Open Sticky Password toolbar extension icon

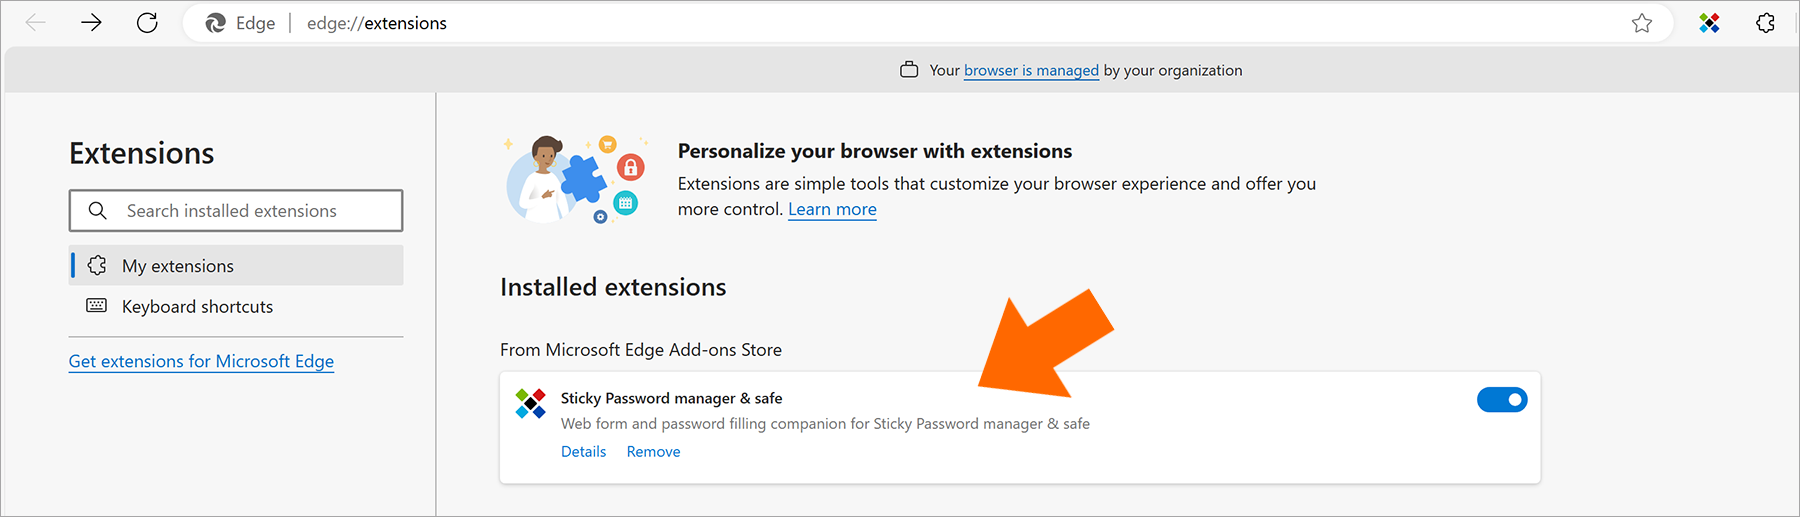[1709, 23]
